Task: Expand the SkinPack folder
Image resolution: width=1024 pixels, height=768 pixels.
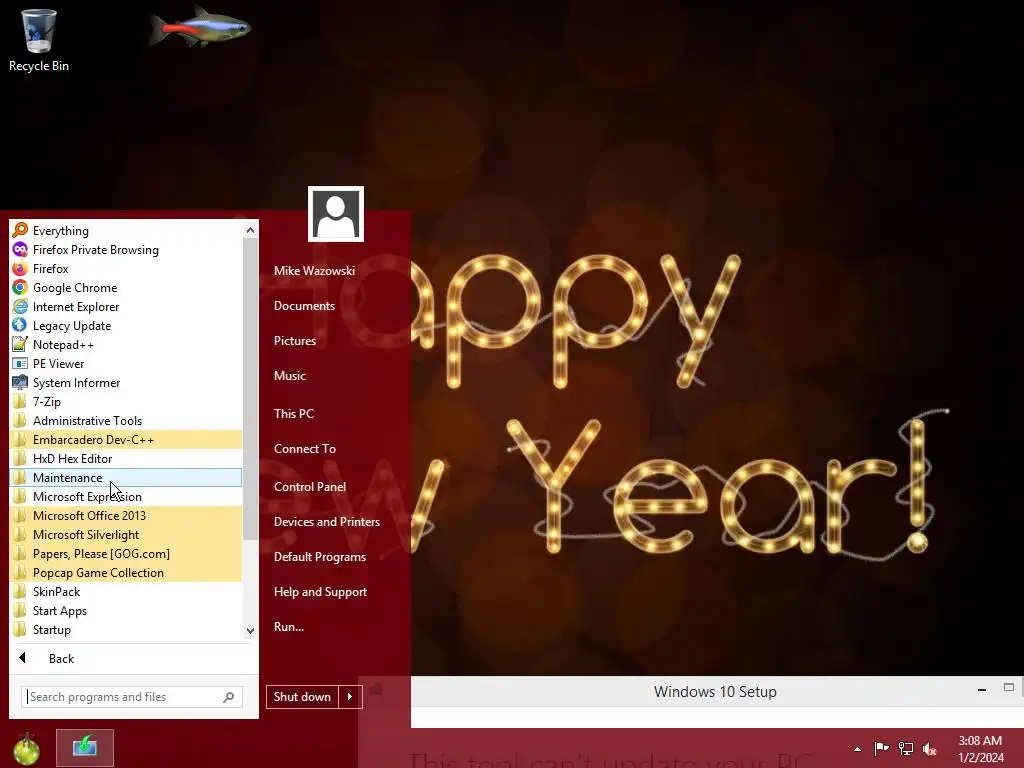Action: point(126,591)
